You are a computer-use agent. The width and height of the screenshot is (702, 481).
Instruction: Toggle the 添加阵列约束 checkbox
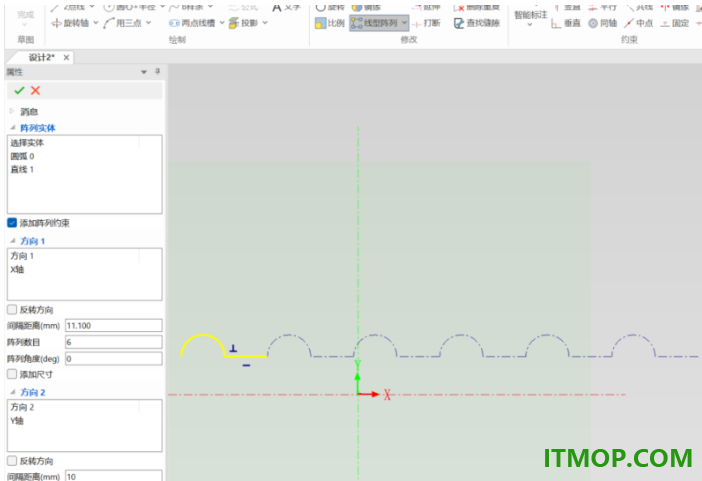coord(12,223)
